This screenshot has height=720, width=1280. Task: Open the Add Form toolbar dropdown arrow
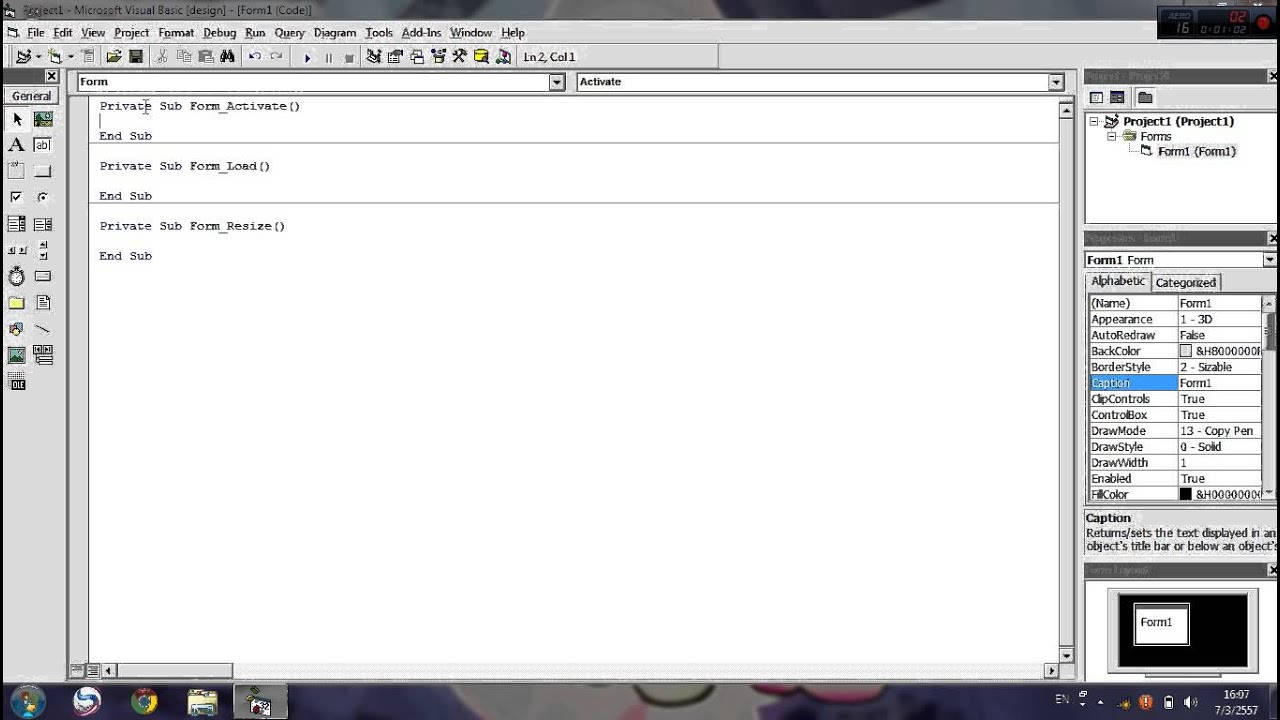(x=70, y=57)
